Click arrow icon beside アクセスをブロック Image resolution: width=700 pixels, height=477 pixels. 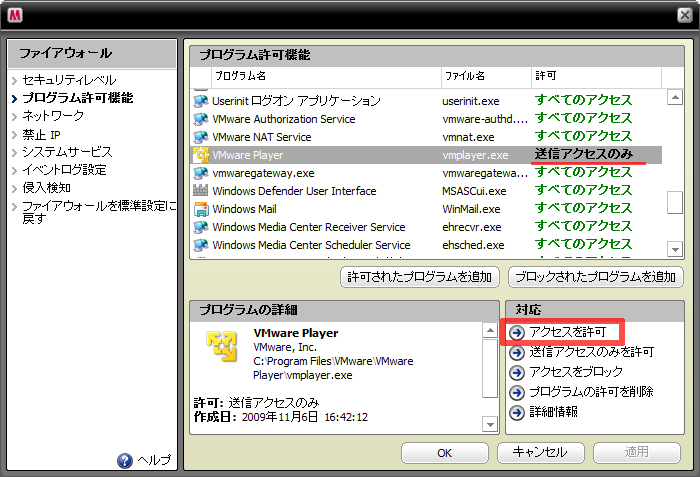pos(516,372)
